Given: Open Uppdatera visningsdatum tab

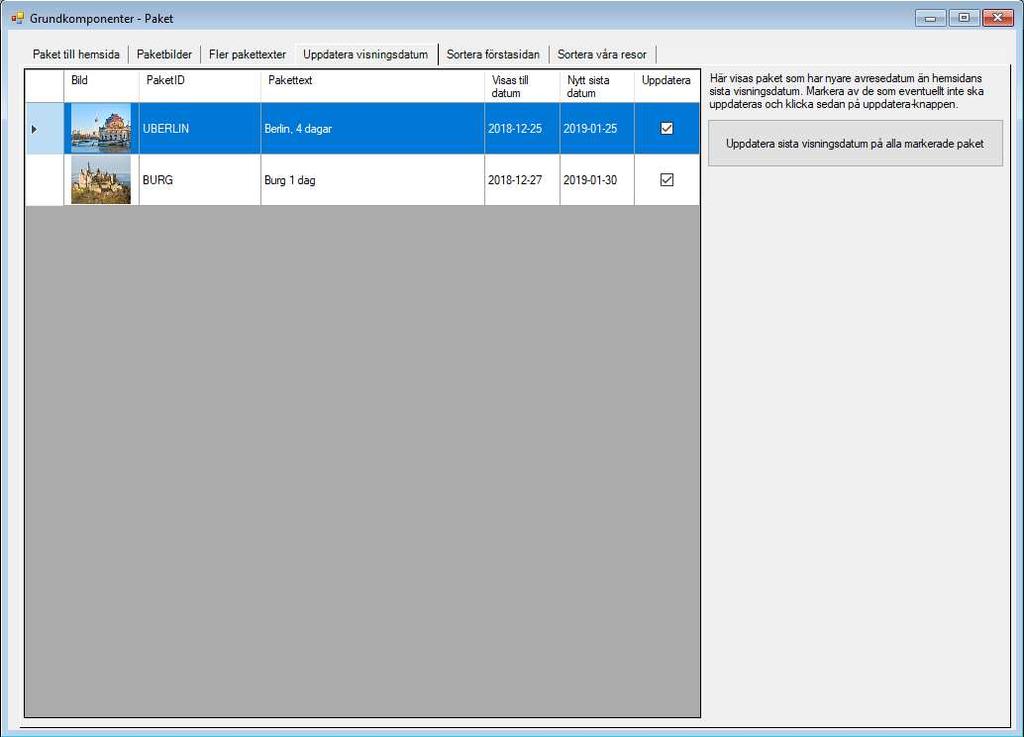Looking at the screenshot, I should click(x=366, y=54).
